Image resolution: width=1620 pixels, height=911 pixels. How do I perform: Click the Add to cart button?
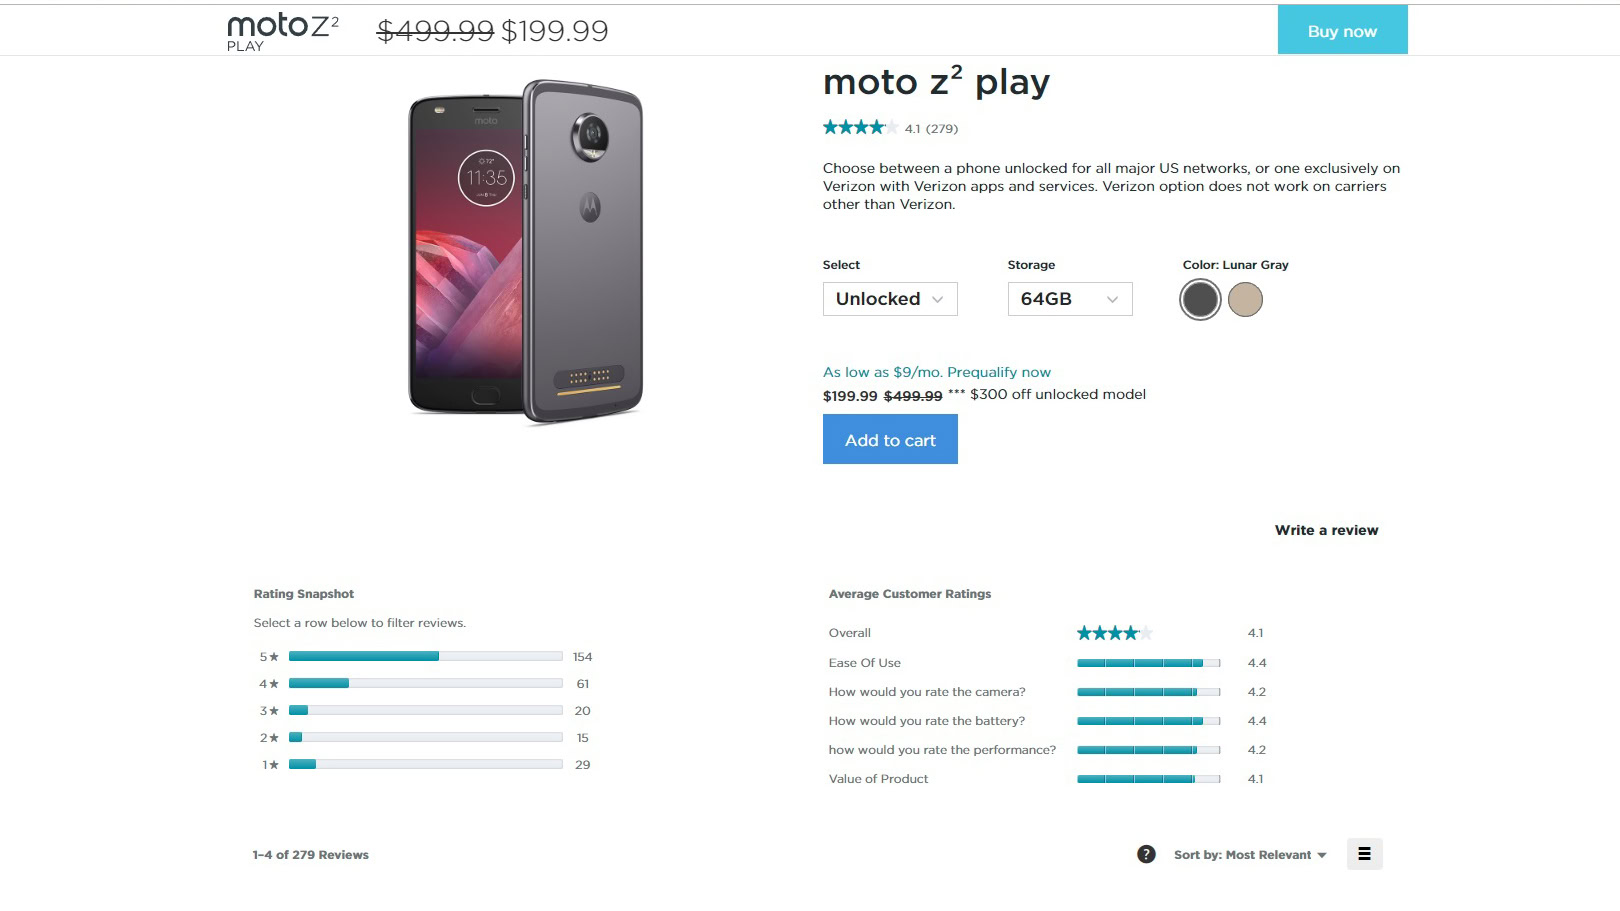point(890,440)
